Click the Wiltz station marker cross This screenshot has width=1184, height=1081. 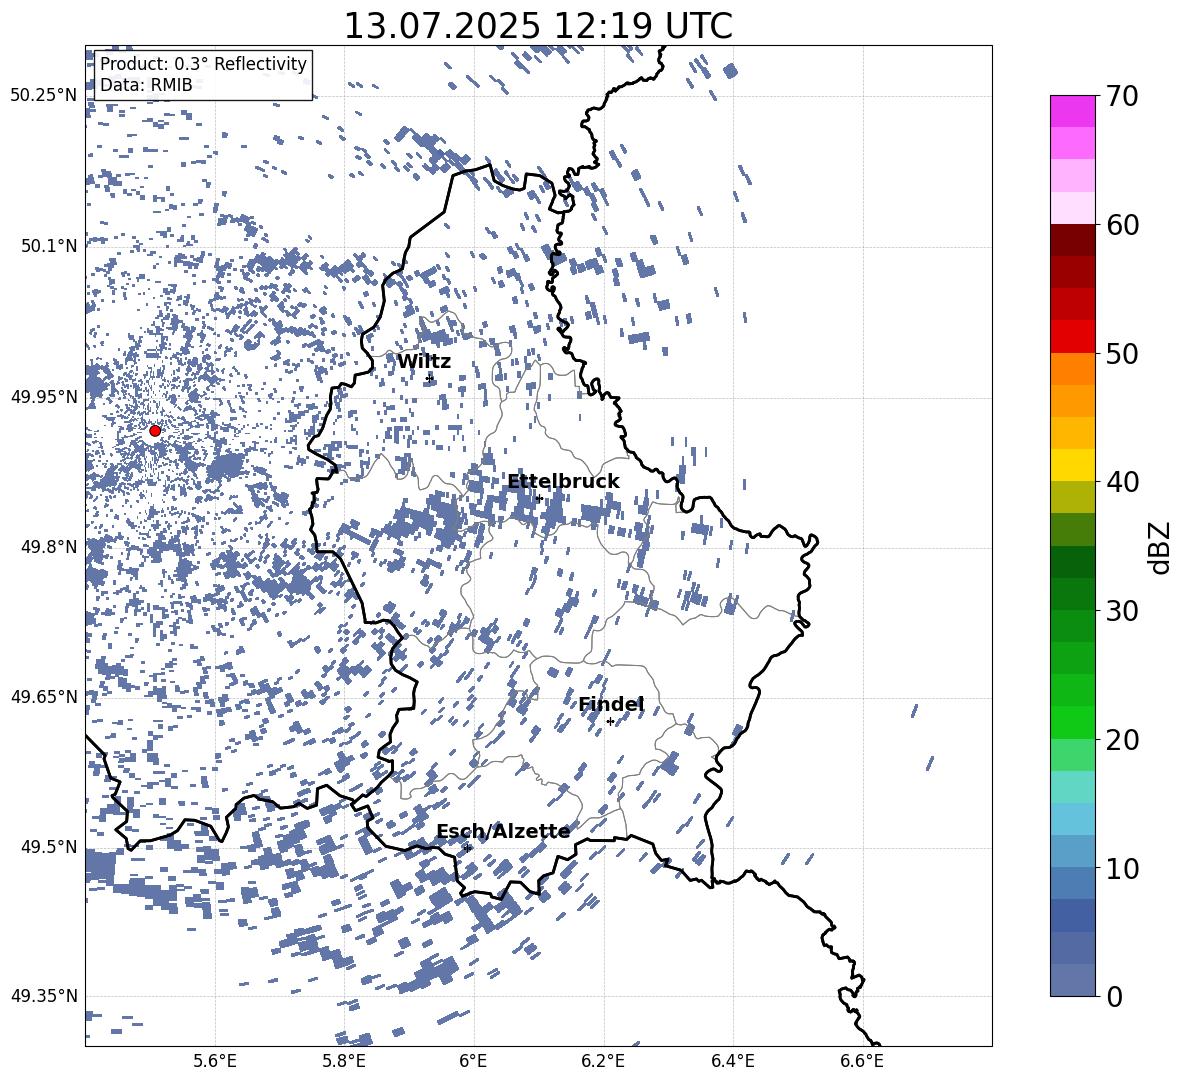(430, 378)
